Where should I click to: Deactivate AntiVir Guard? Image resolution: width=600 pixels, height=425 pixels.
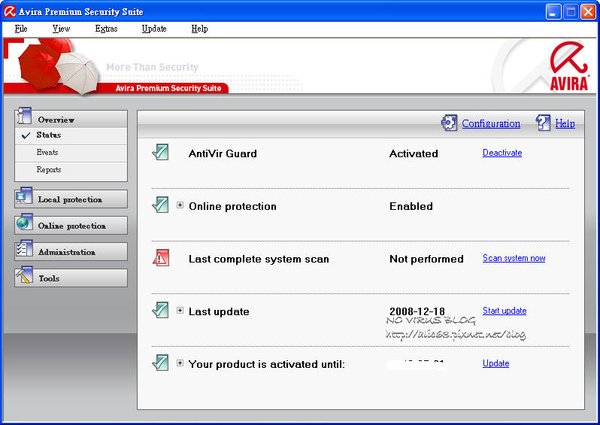[x=502, y=153]
